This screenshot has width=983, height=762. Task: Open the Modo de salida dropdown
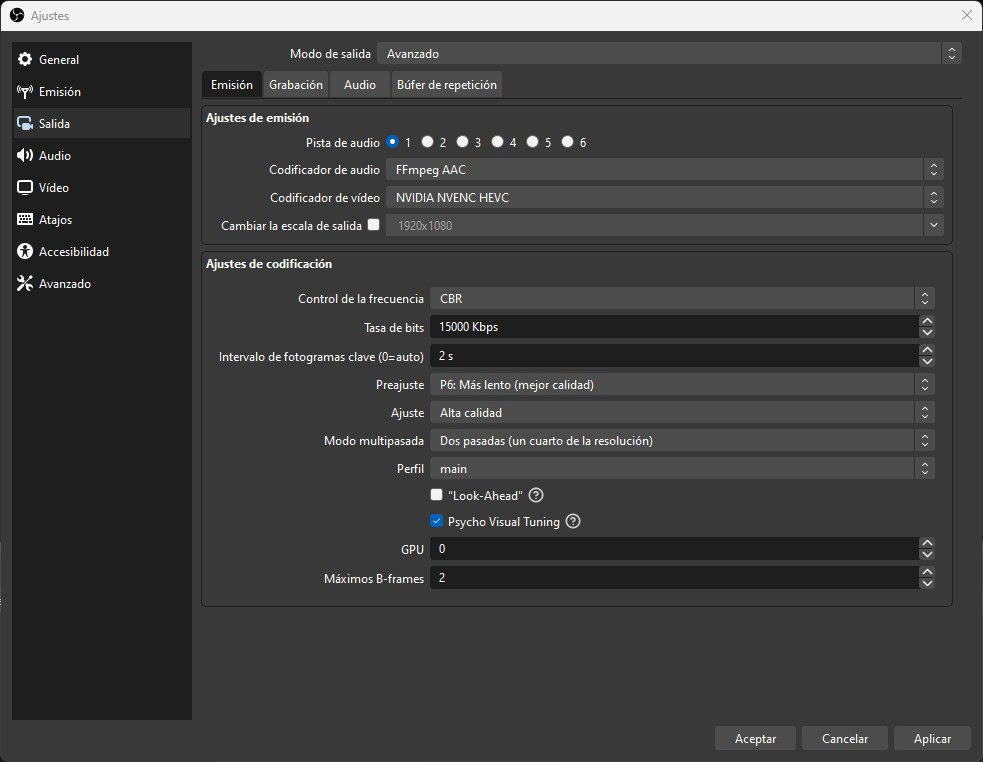669,54
